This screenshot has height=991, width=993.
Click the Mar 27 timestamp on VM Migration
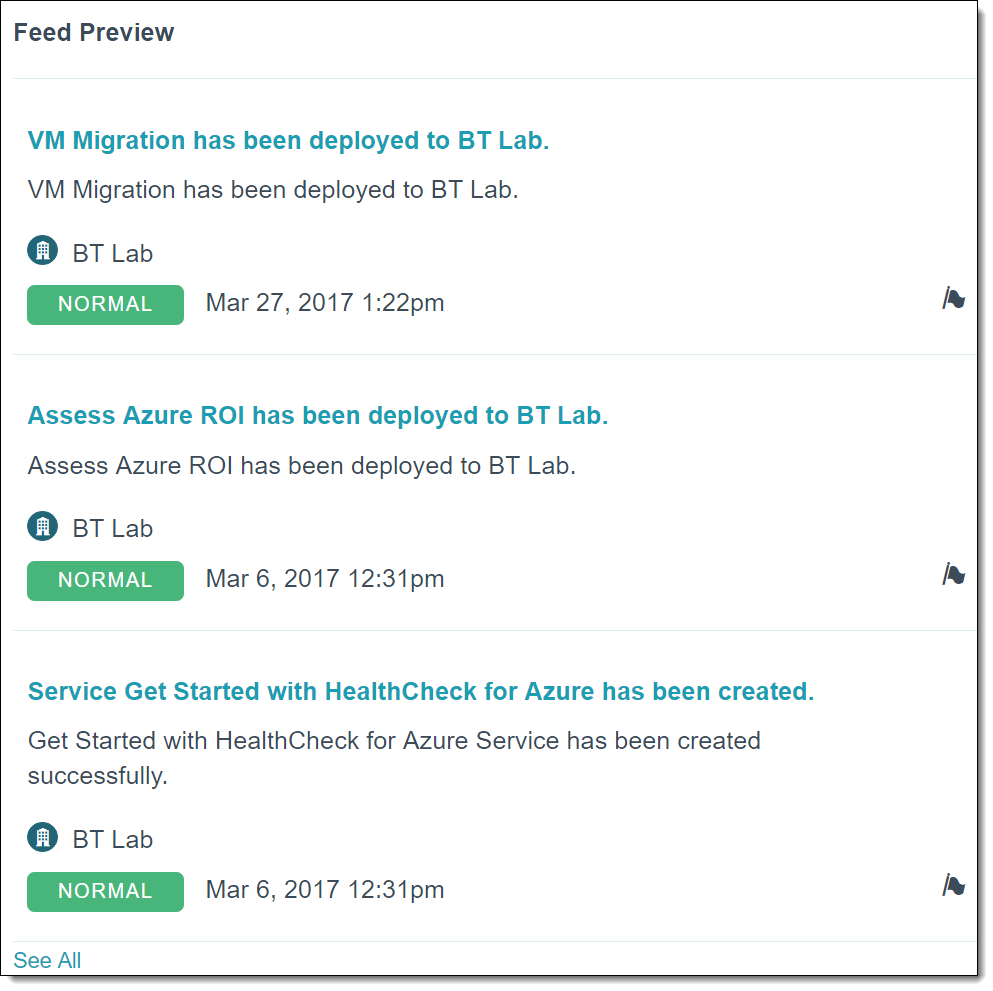pyautogui.click(x=324, y=302)
